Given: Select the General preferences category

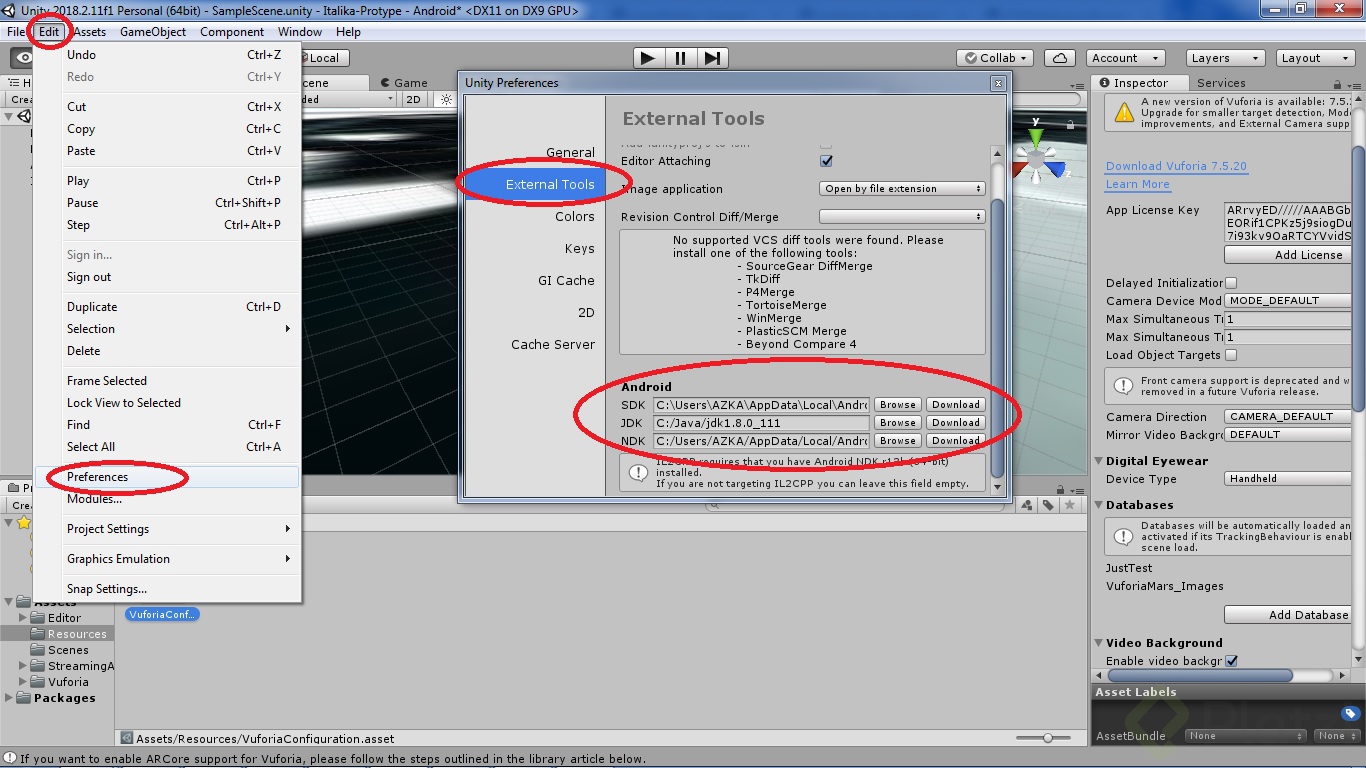Looking at the screenshot, I should (570, 152).
